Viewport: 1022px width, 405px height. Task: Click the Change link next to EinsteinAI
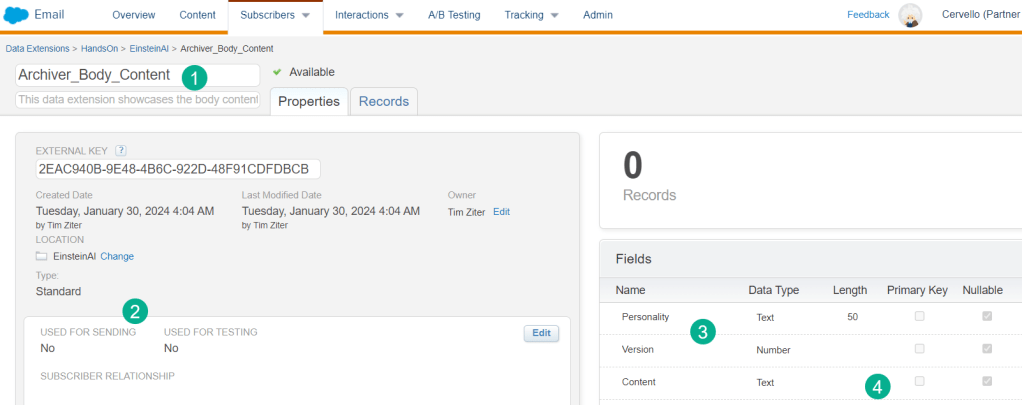click(117, 257)
